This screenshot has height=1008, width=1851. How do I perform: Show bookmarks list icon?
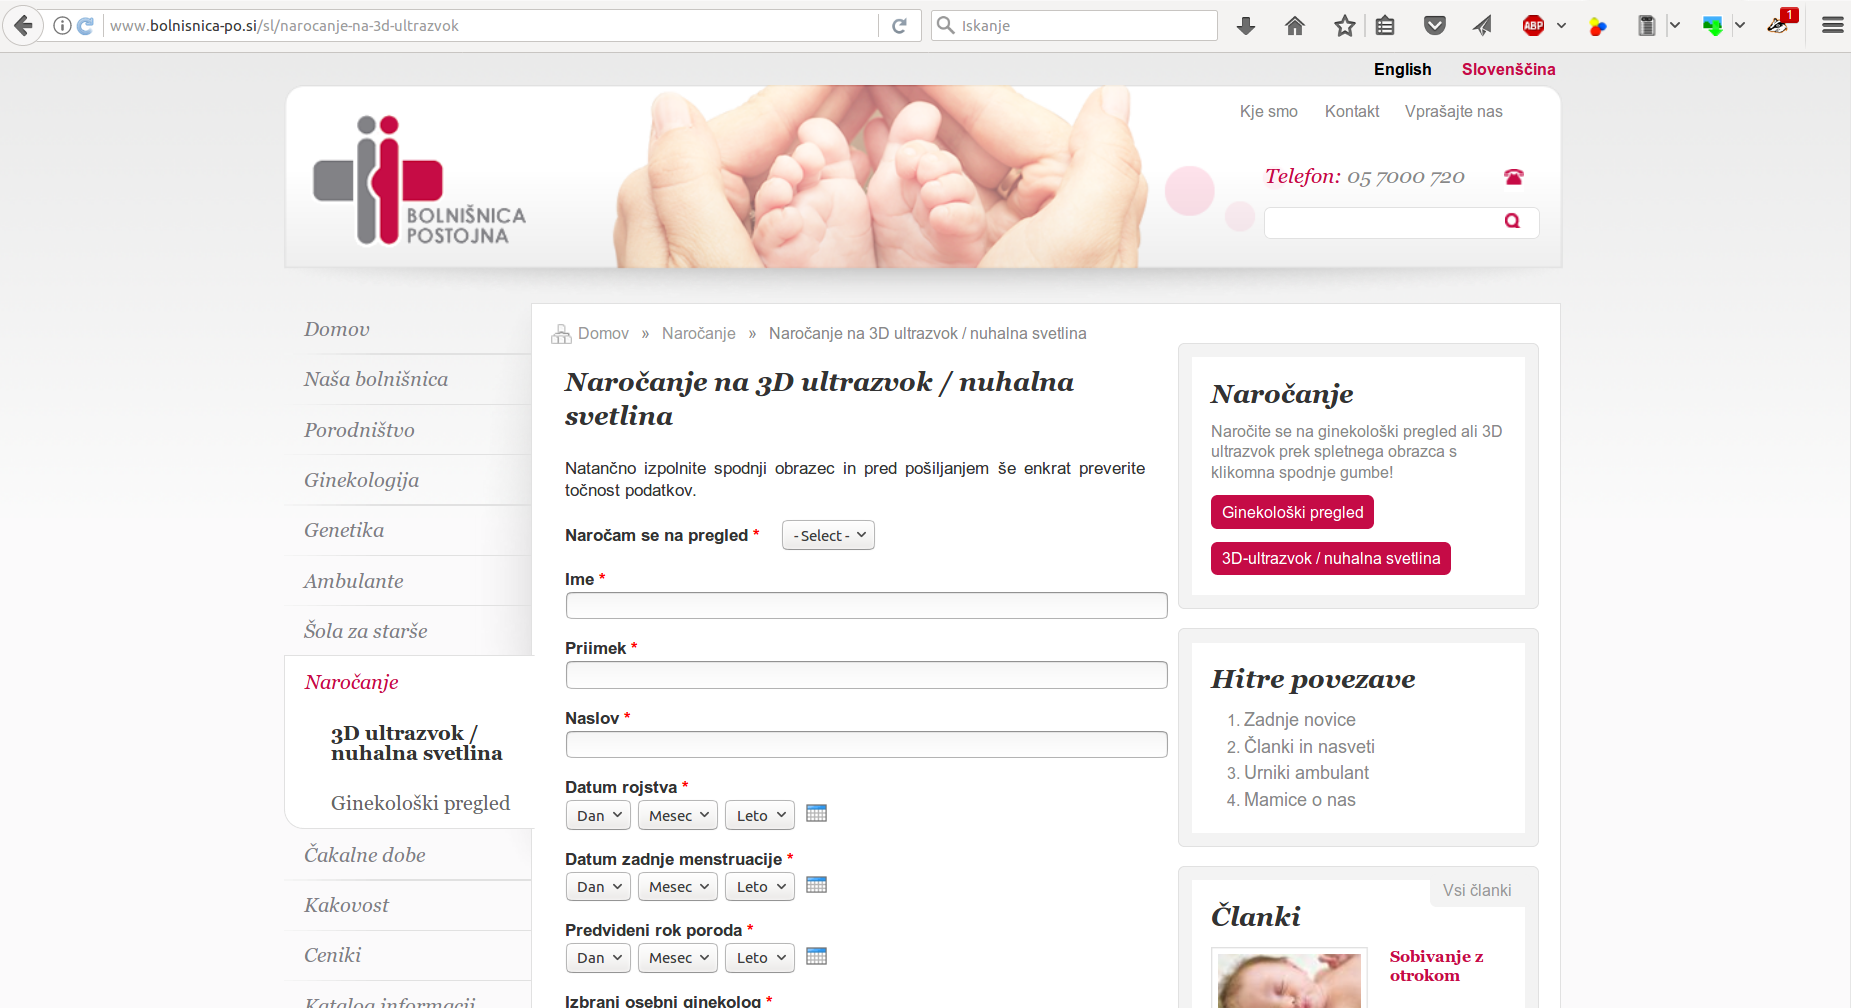(x=1385, y=26)
